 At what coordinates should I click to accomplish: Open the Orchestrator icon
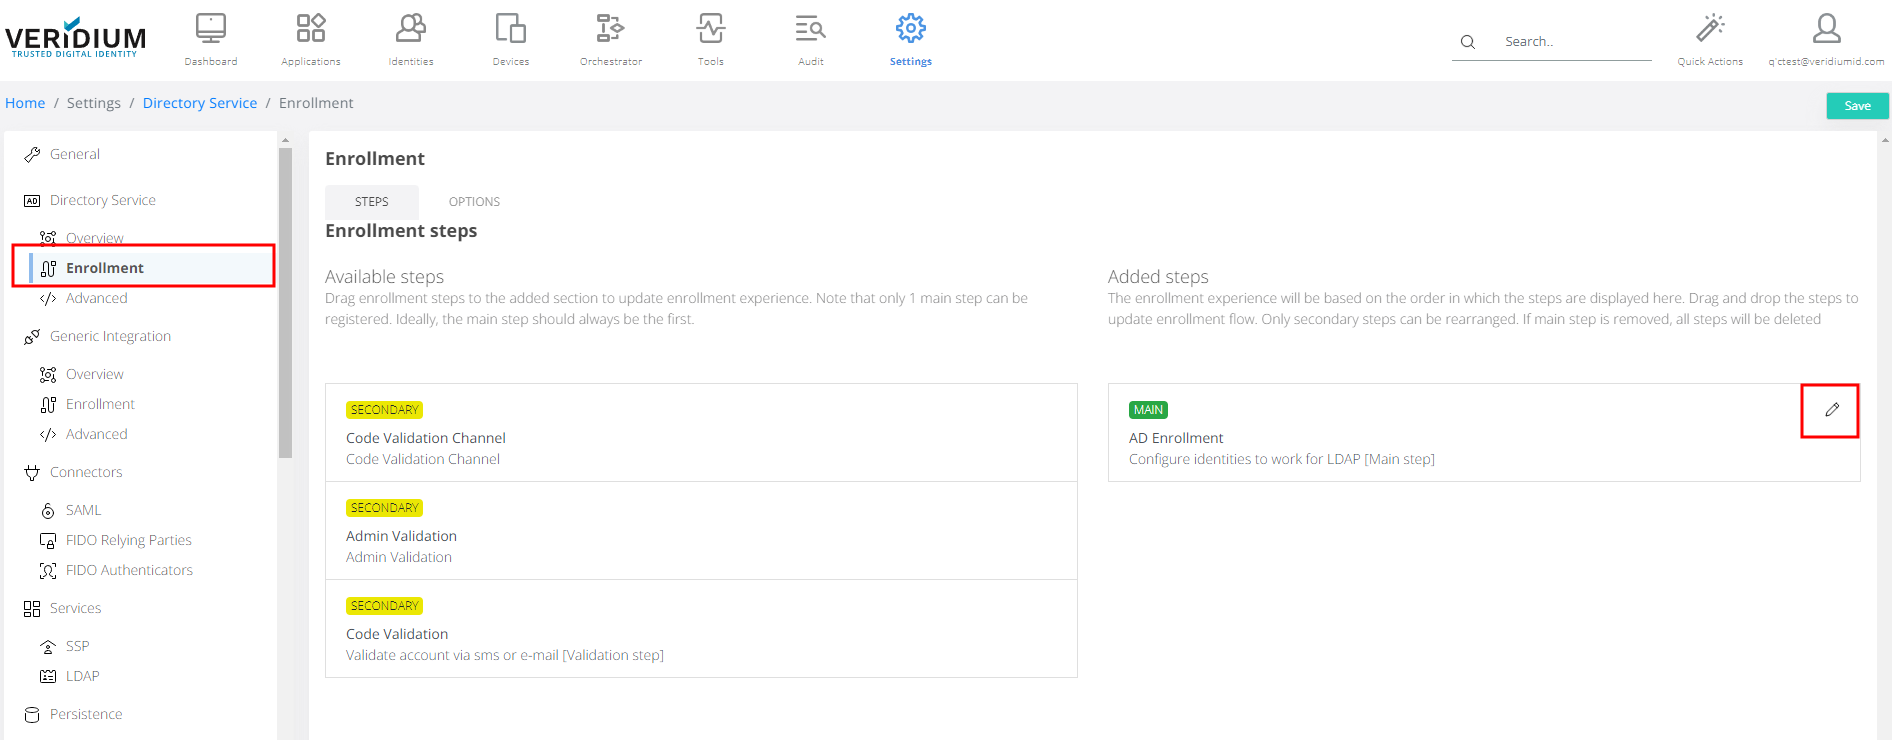tap(611, 29)
